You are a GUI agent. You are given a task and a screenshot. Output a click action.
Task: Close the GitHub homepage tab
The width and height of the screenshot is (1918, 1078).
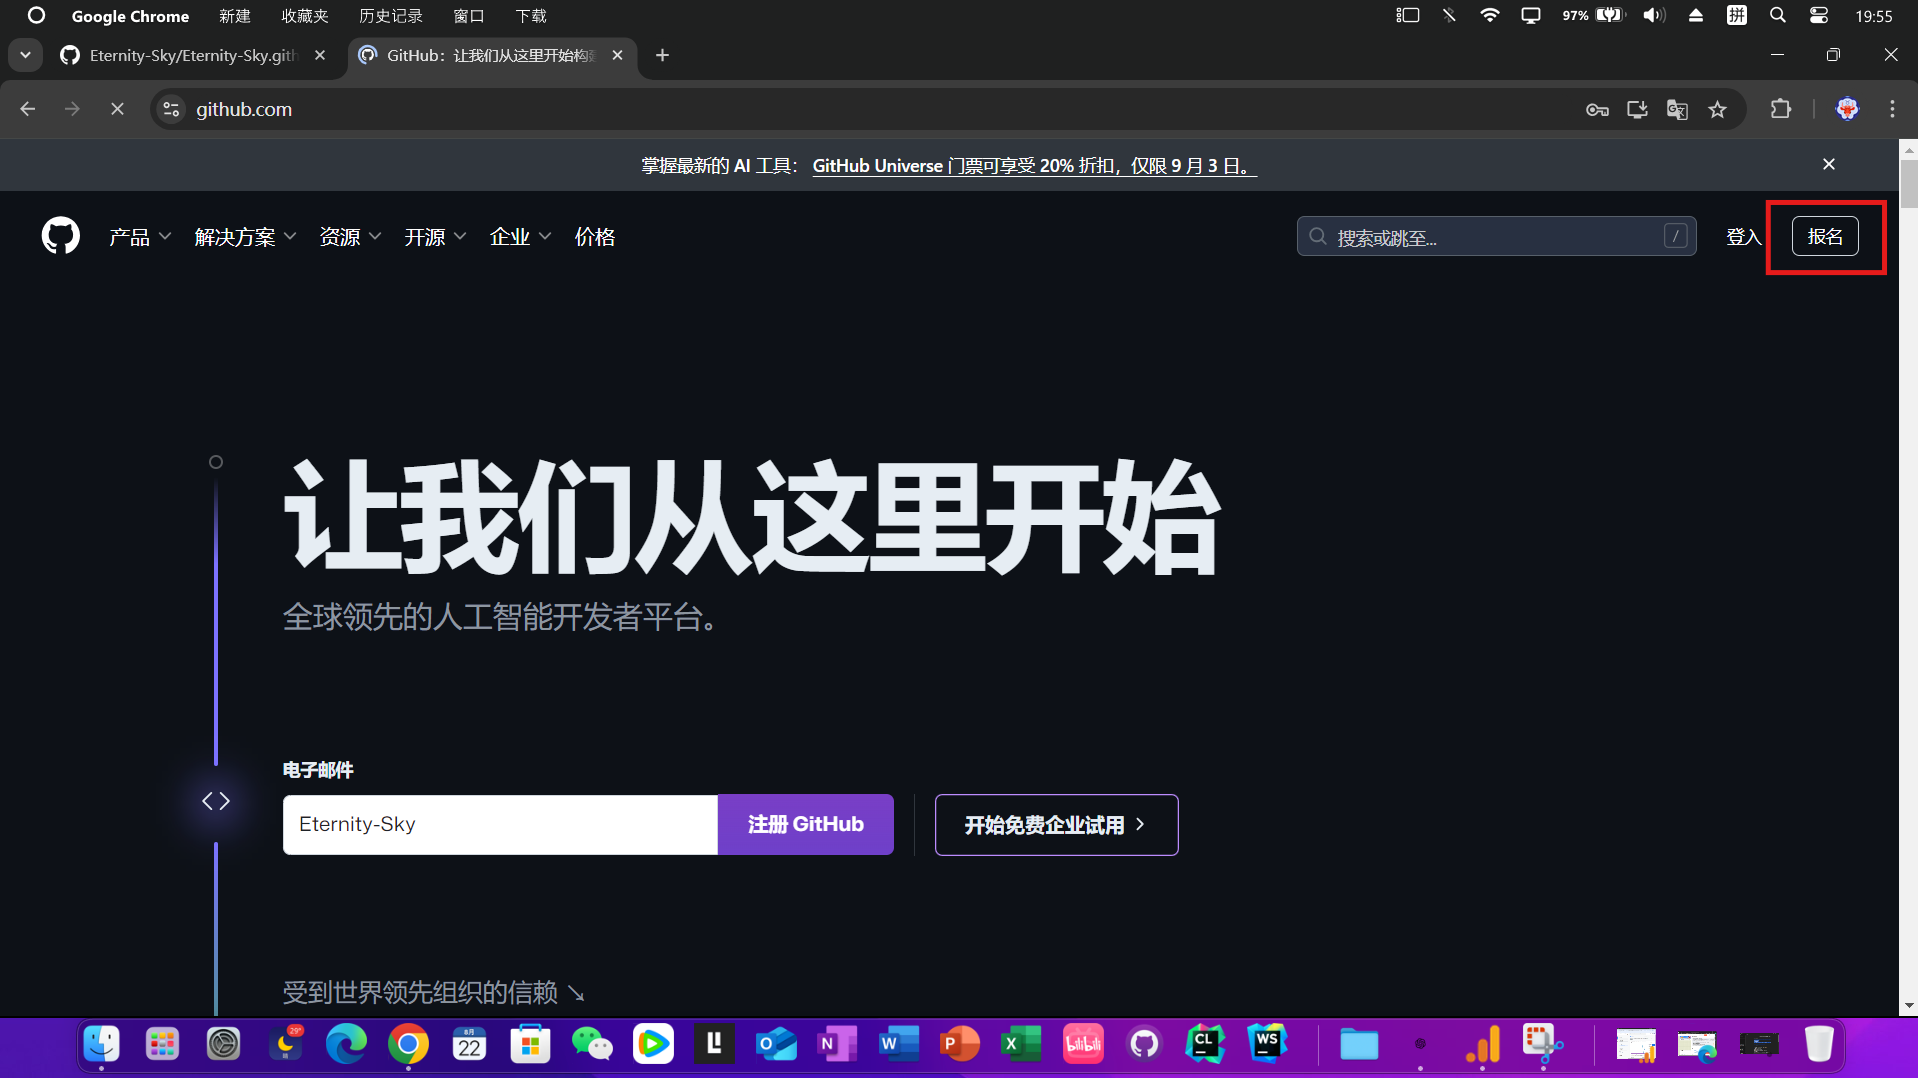618,55
